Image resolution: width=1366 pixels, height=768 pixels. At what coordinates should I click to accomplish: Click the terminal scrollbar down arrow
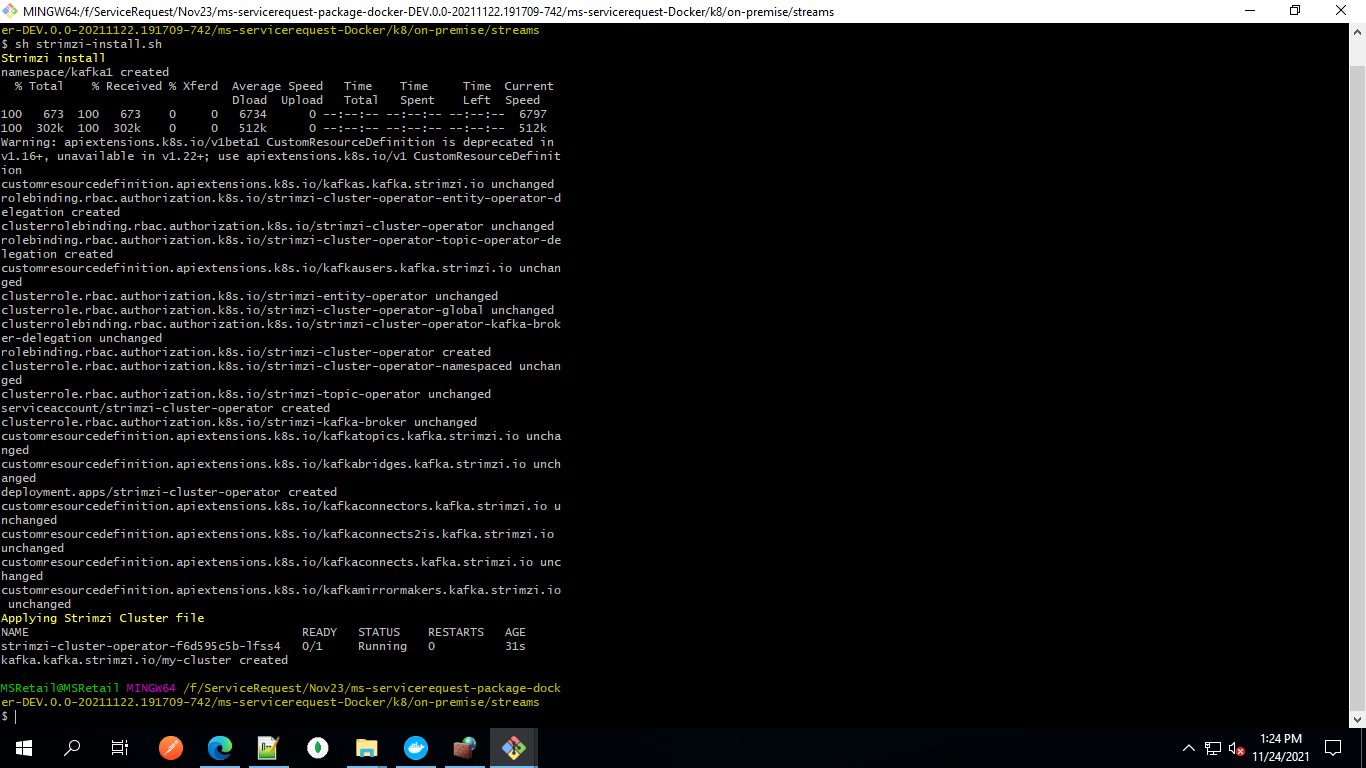pyautogui.click(x=1357, y=719)
